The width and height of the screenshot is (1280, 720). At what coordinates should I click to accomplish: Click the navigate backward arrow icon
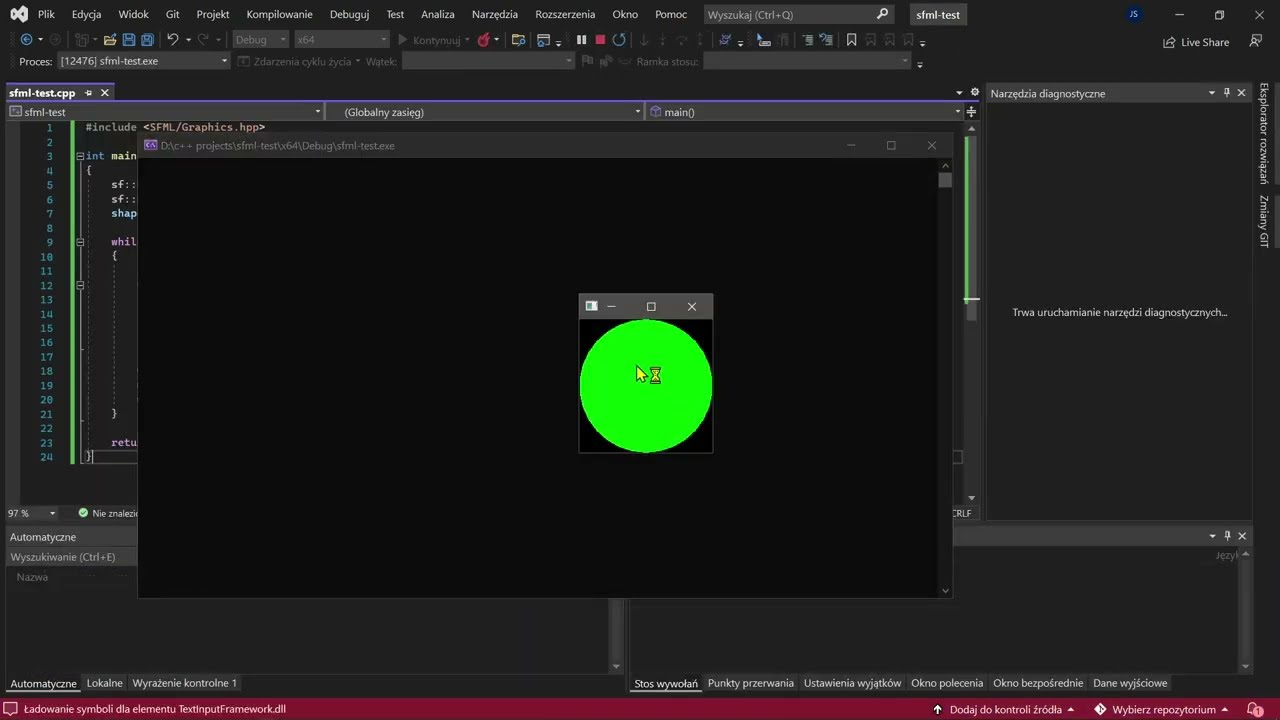(26, 40)
